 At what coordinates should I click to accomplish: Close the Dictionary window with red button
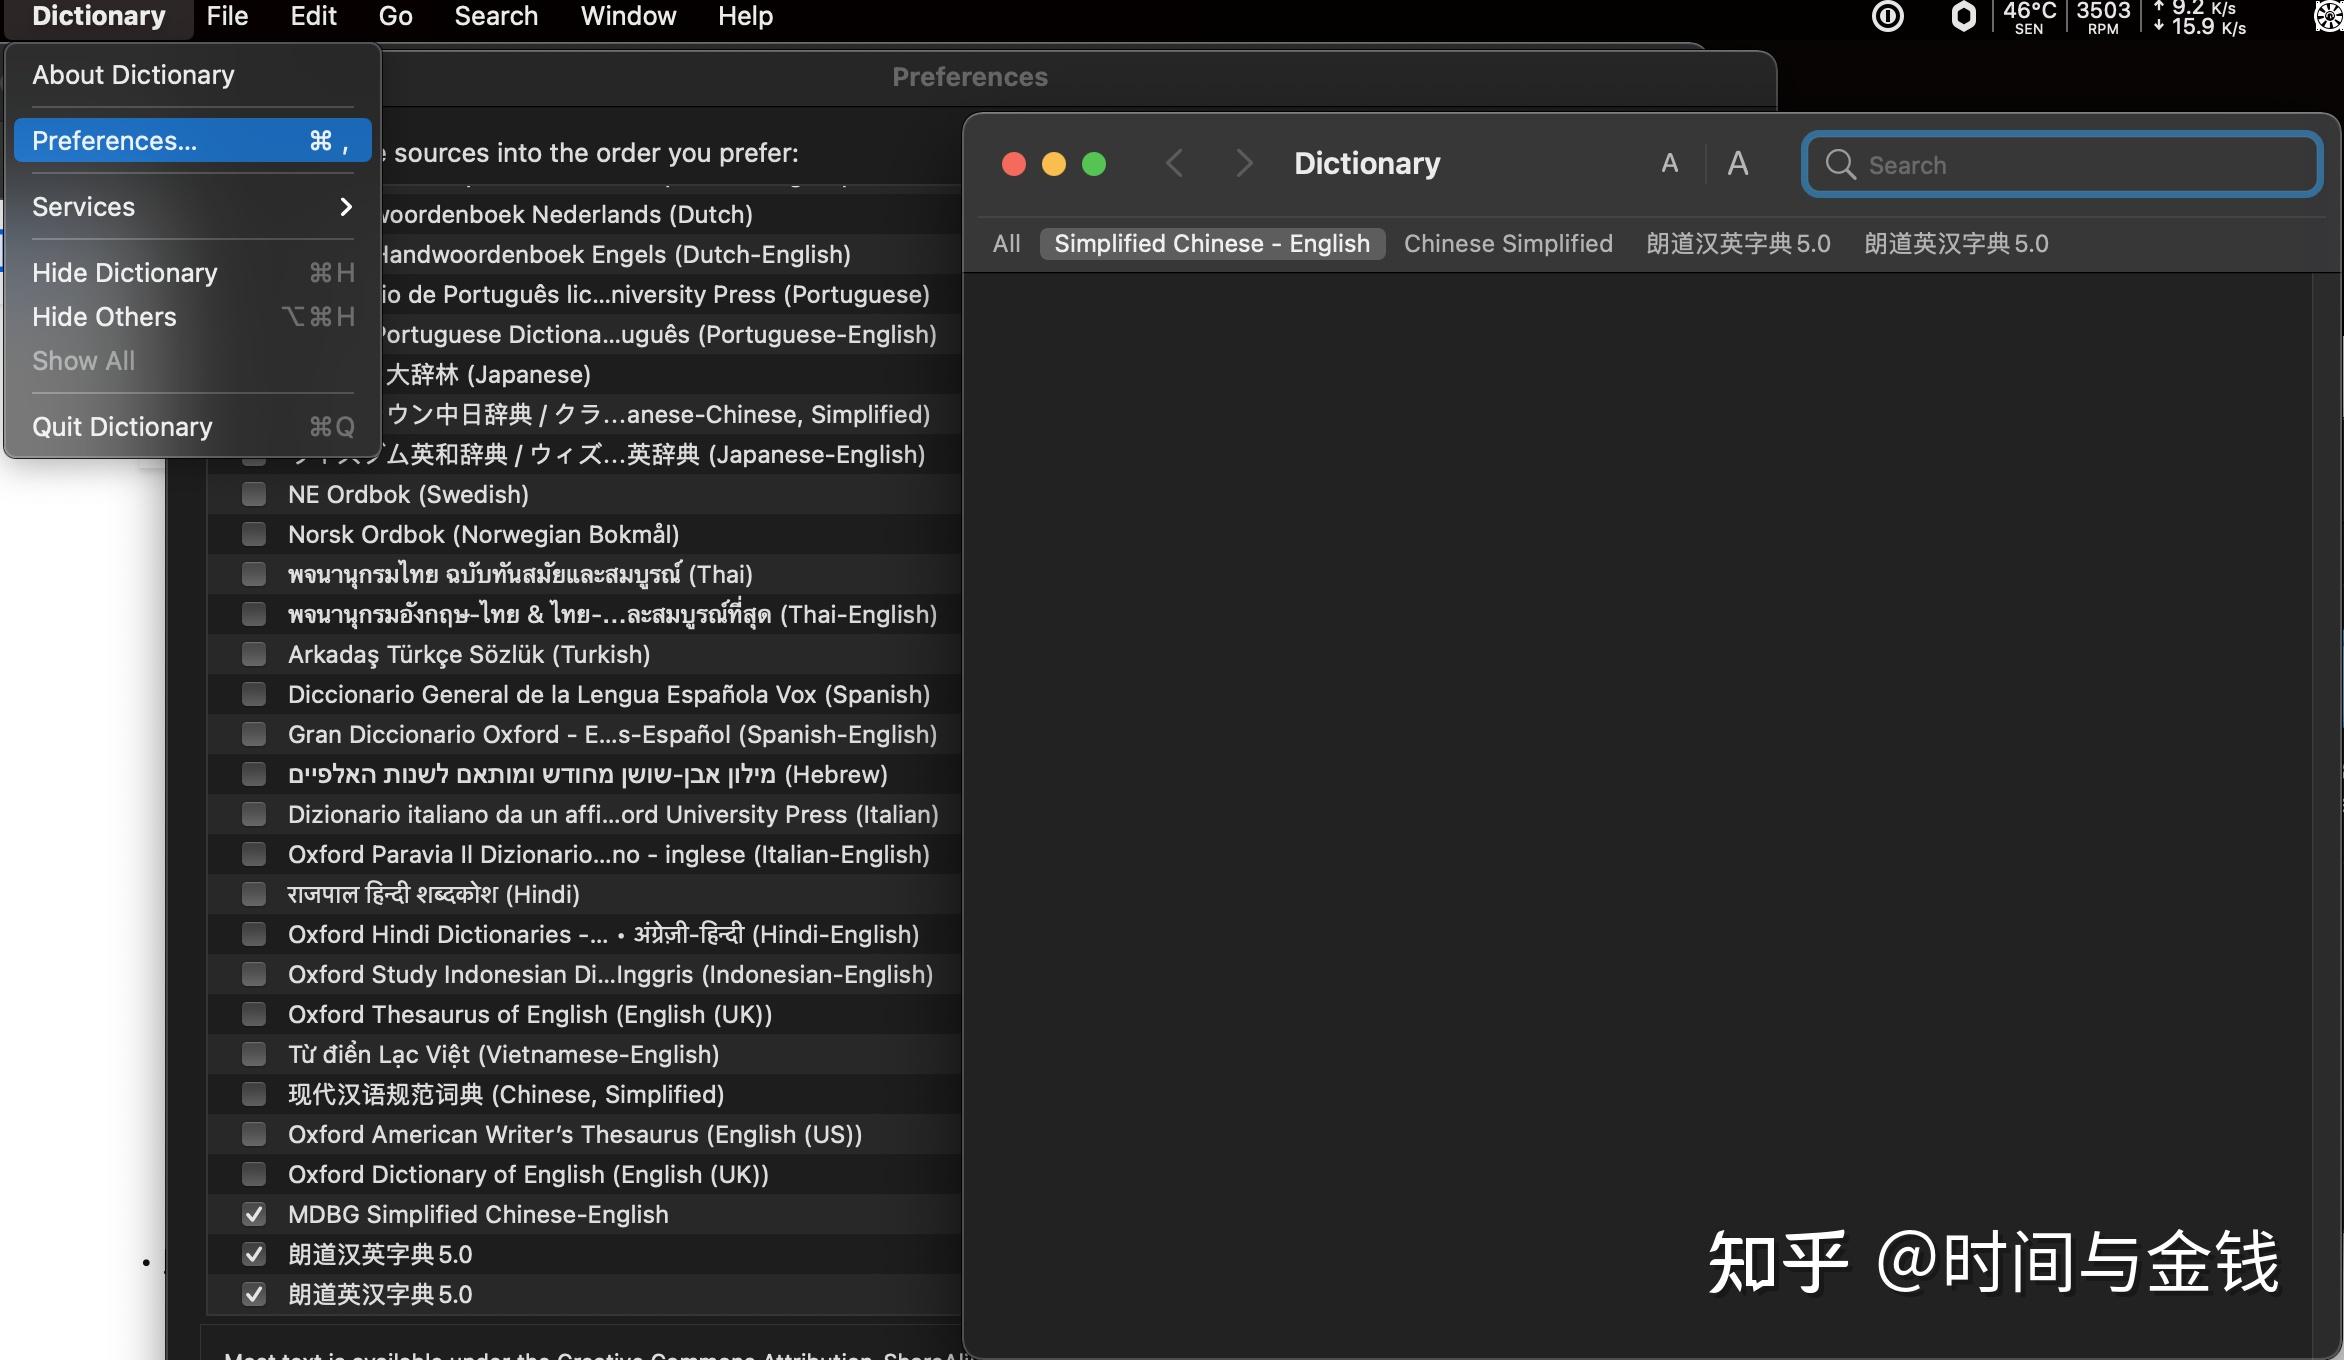[x=1013, y=164]
